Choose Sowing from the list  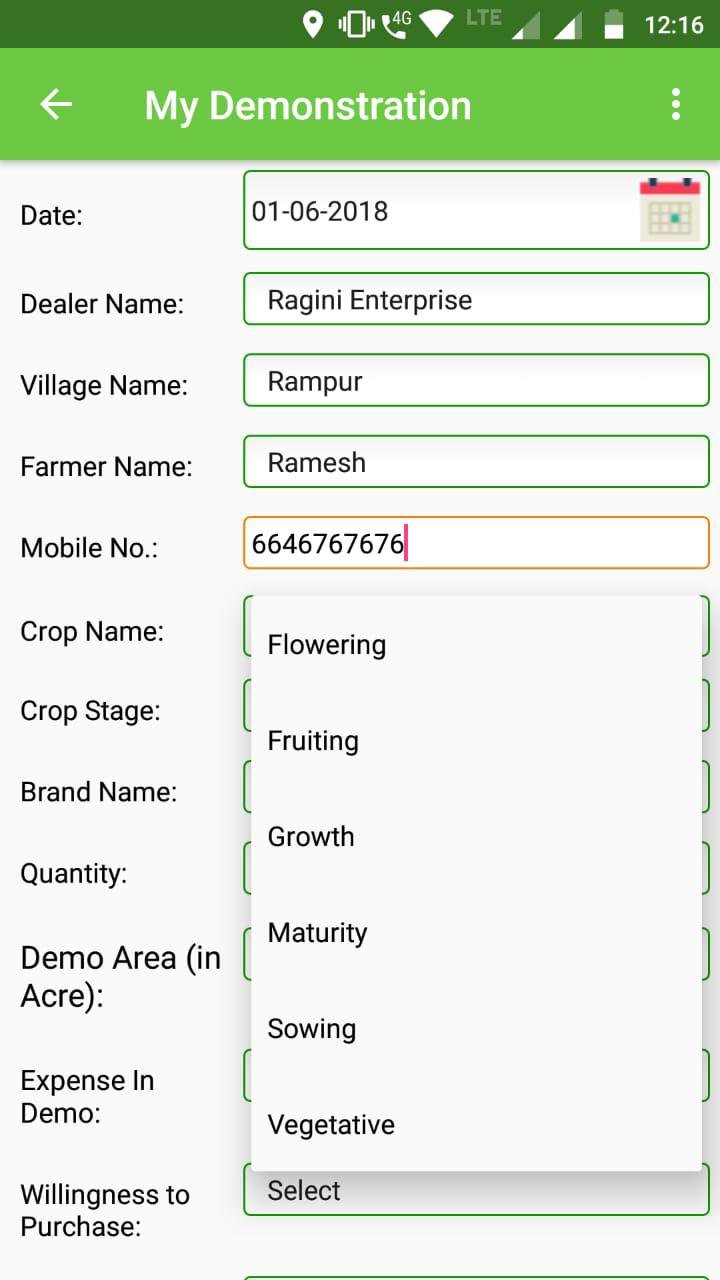(x=312, y=1029)
